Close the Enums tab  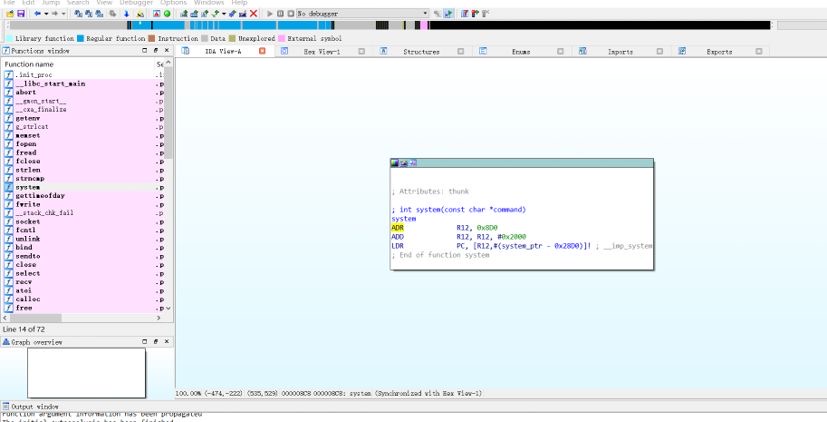[560, 51]
